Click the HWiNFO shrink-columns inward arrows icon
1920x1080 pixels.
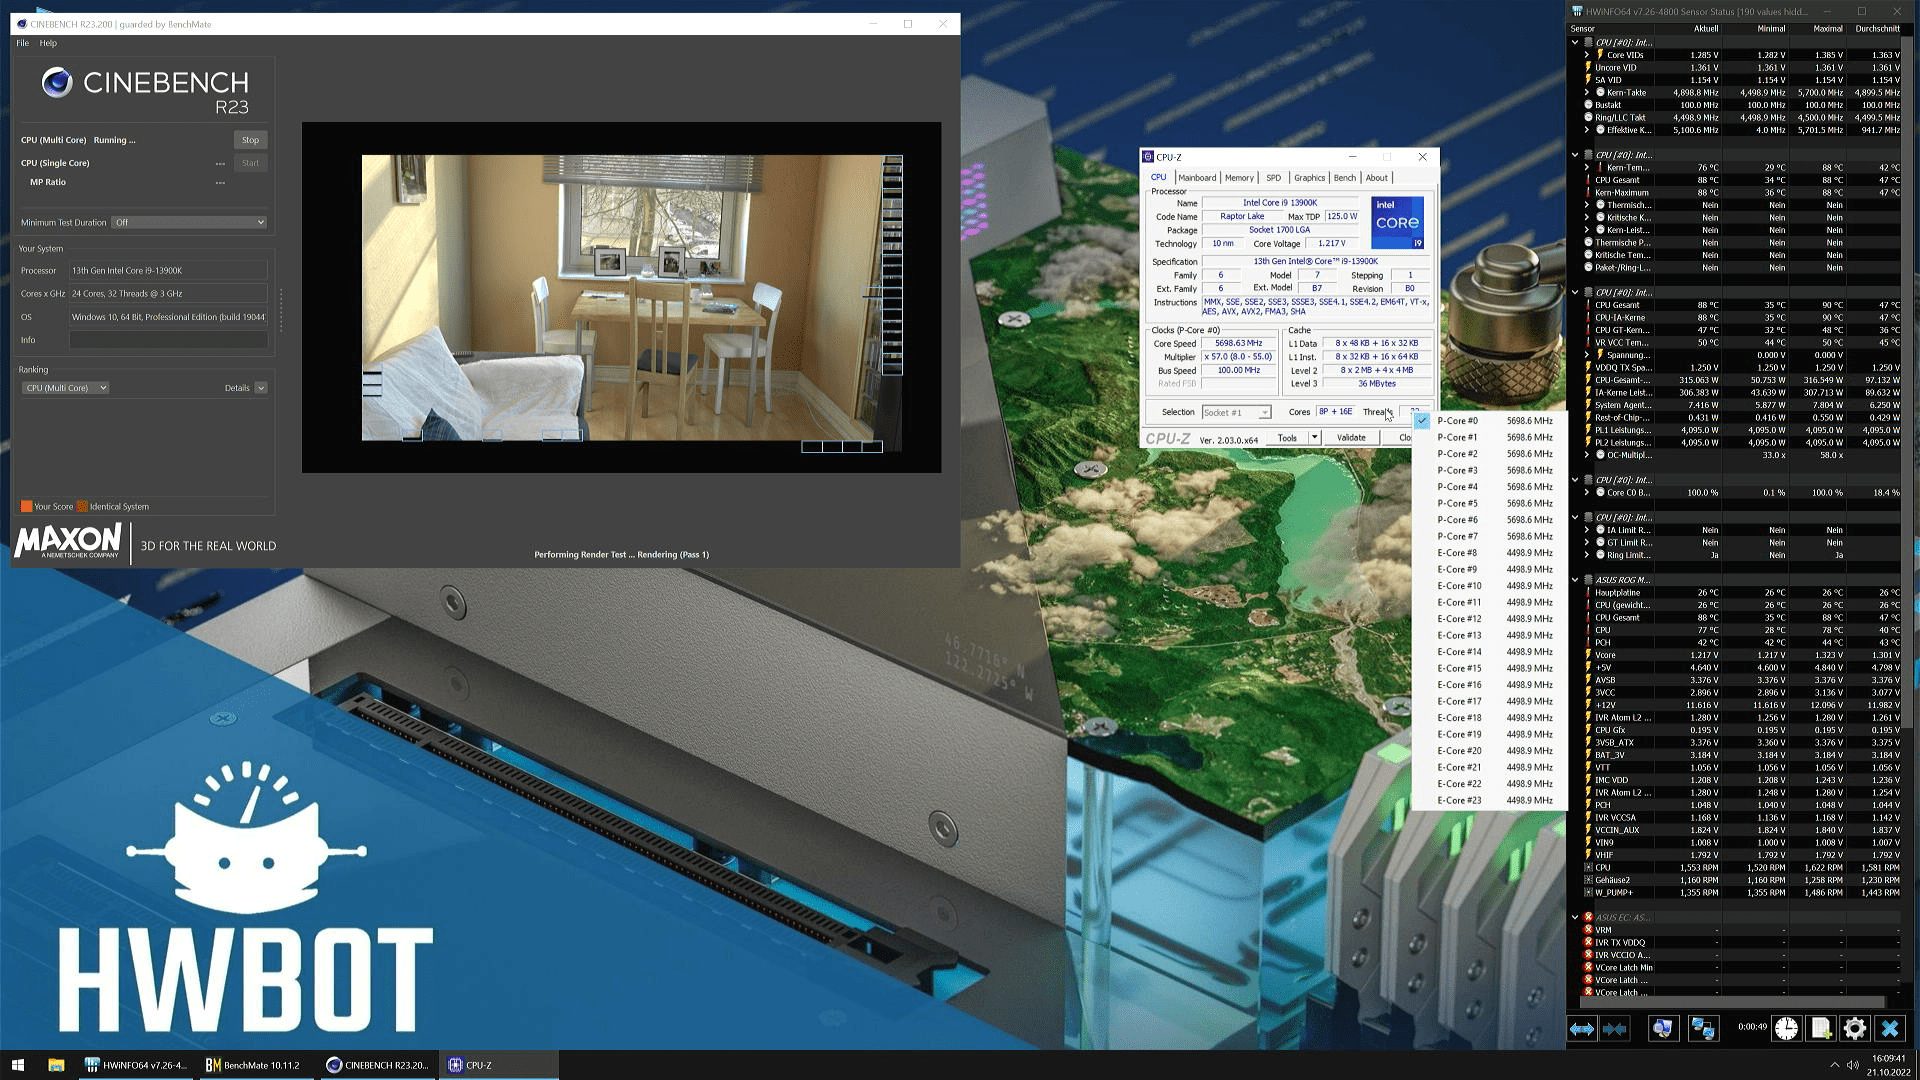pos(1614,1028)
